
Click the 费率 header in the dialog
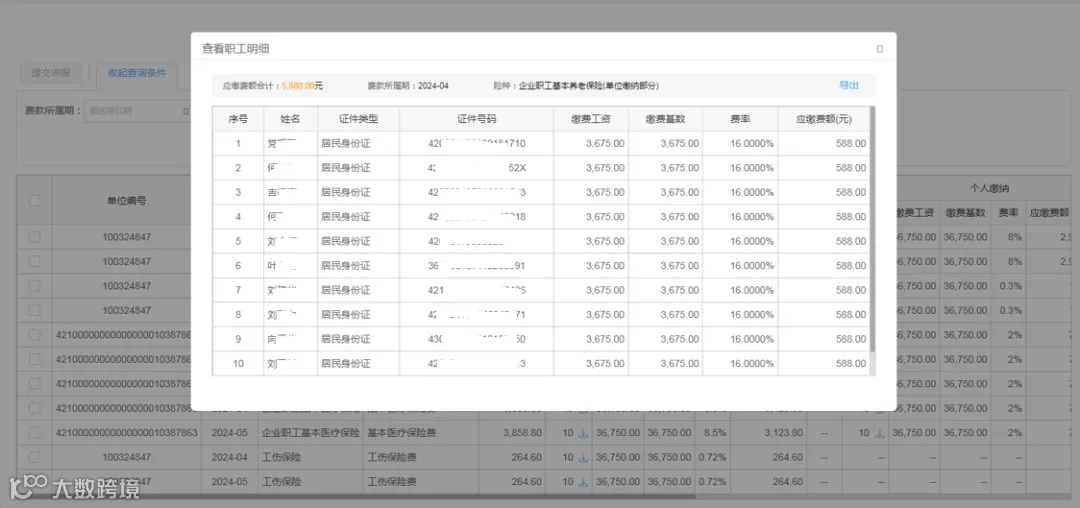click(x=740, y=119)
